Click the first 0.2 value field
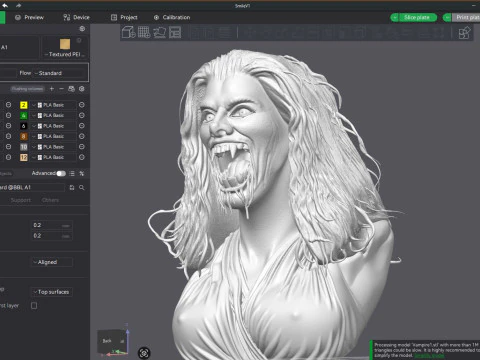Image resolution: width=480 pixels, height=360 pixels. click(52, 225)
